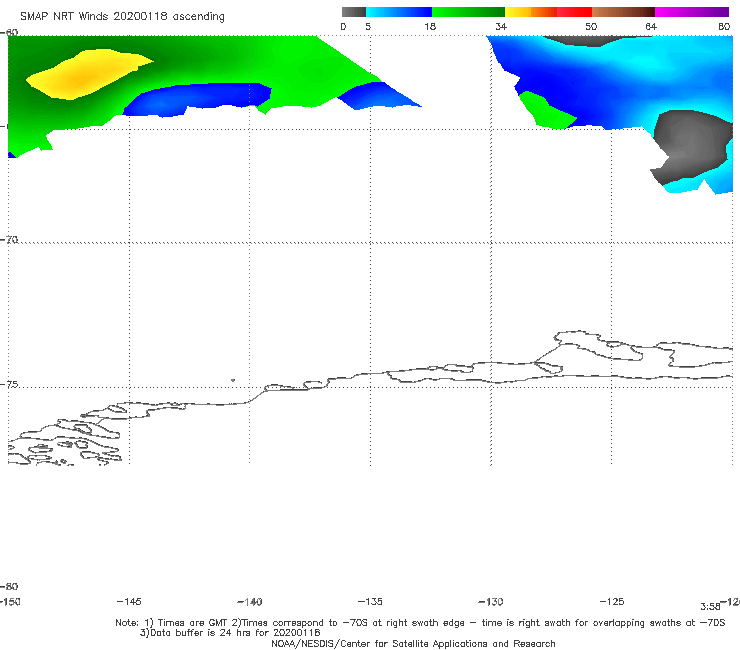Select the gray segment of the color bar
The width and height of the screenshot is (740, 650).
click(x=353, y=12)
